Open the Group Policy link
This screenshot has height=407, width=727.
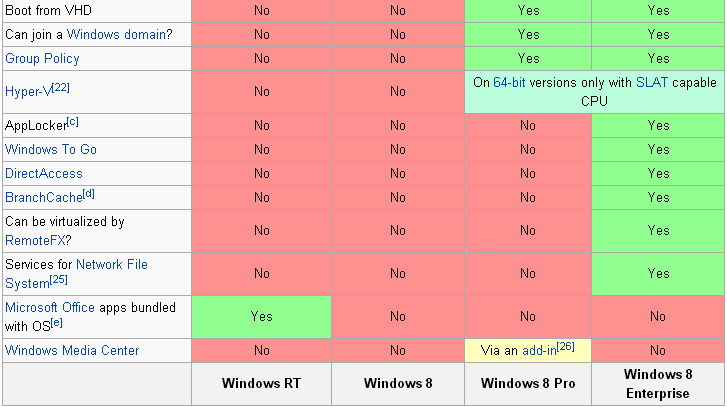click(x=42, y=58)
